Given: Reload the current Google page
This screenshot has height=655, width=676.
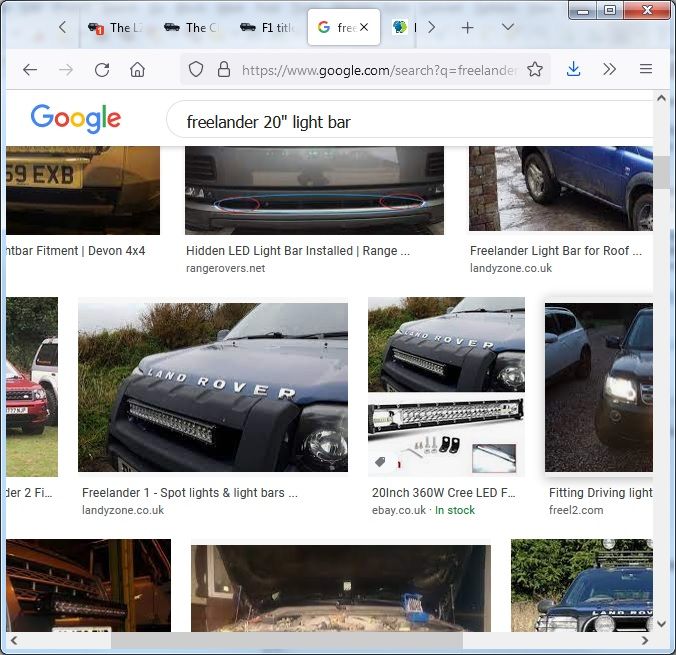Looking at the screenshot, I should pyautogui.click(x=102, y=69).
